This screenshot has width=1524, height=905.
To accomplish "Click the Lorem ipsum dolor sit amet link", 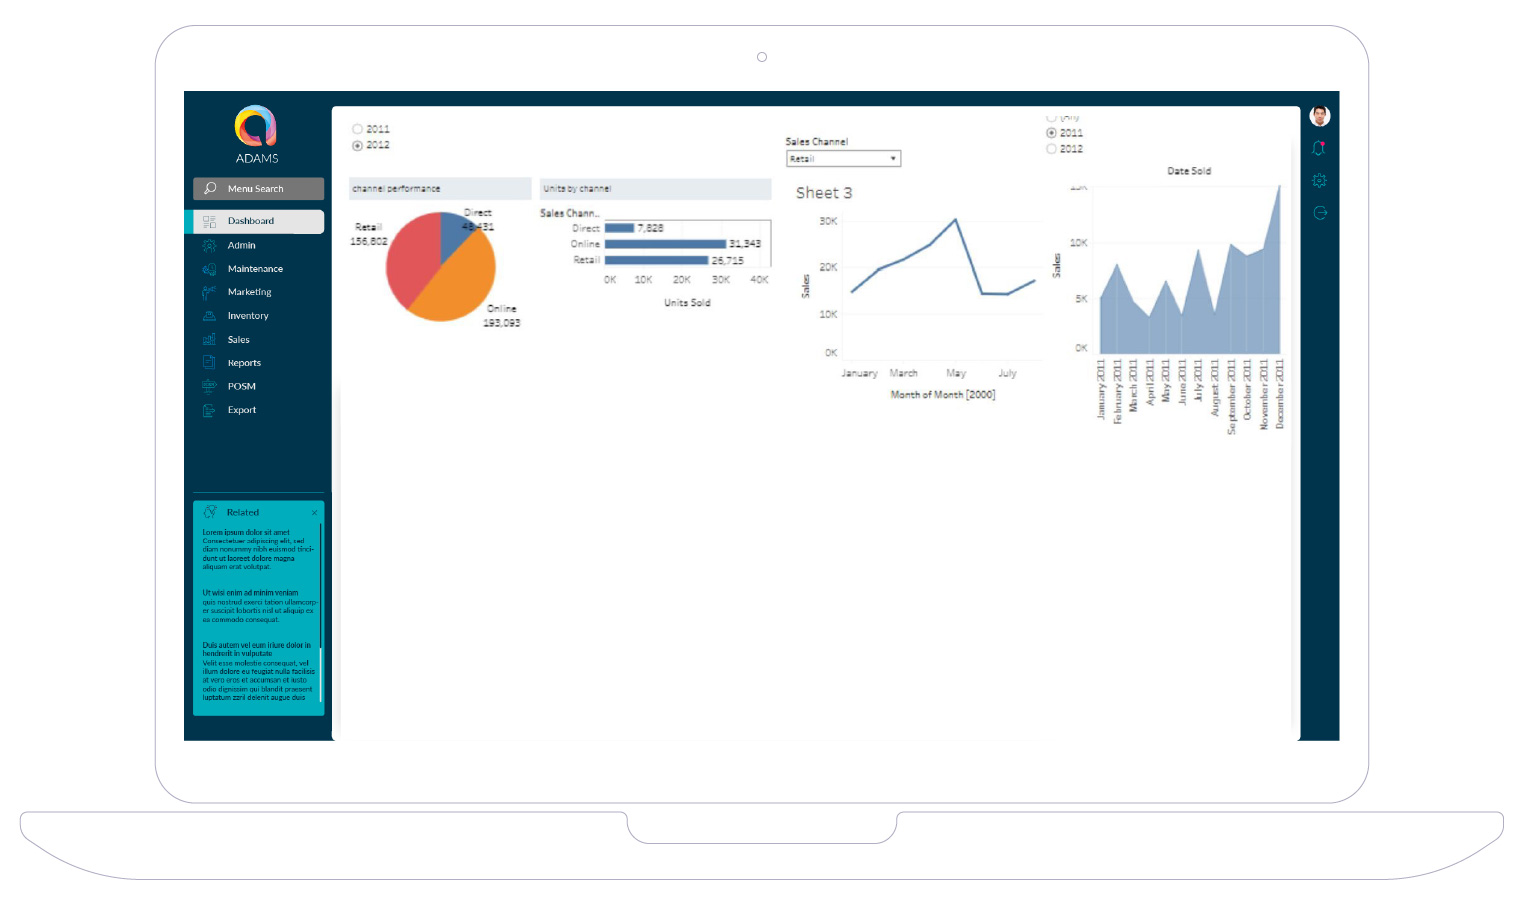I will point(246,532).
